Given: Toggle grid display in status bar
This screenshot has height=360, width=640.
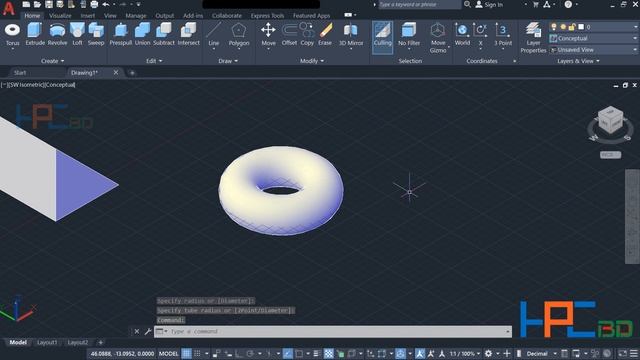Looking at the screenshot, I should pos(187,353).
